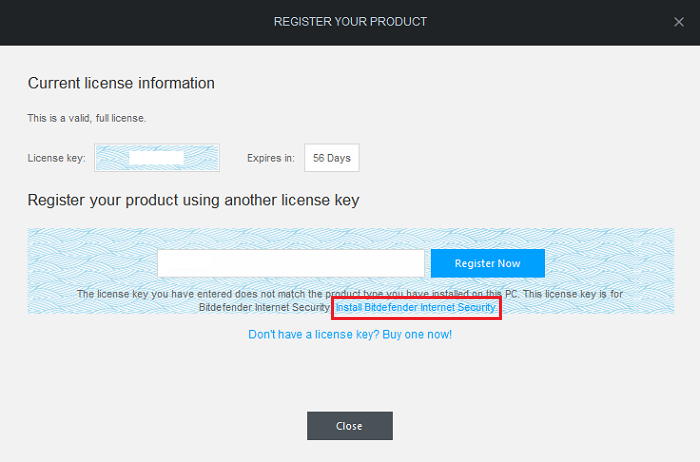700x462 pixels.
Task: Click the new license key input field
Action: pyautogui.click(x=291, y=263)
